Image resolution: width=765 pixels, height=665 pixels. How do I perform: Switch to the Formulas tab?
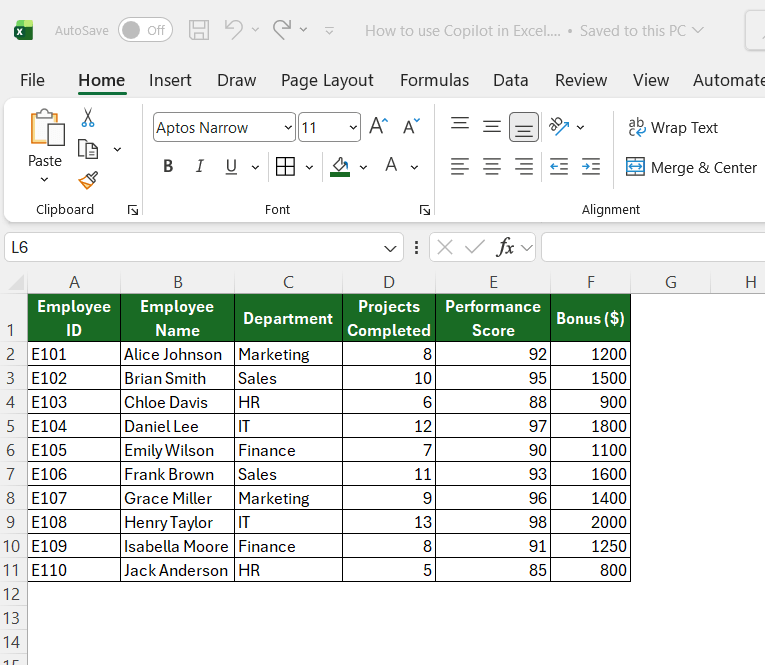(x=434, y=80)
